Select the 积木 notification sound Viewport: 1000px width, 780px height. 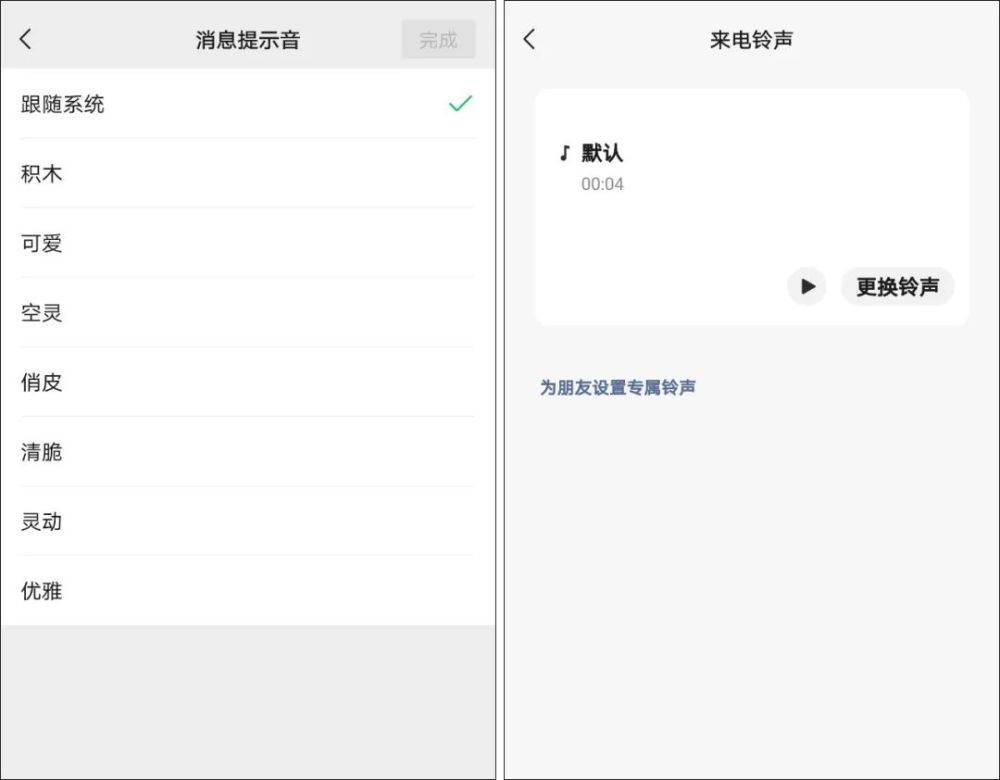[x=247, y=173]
